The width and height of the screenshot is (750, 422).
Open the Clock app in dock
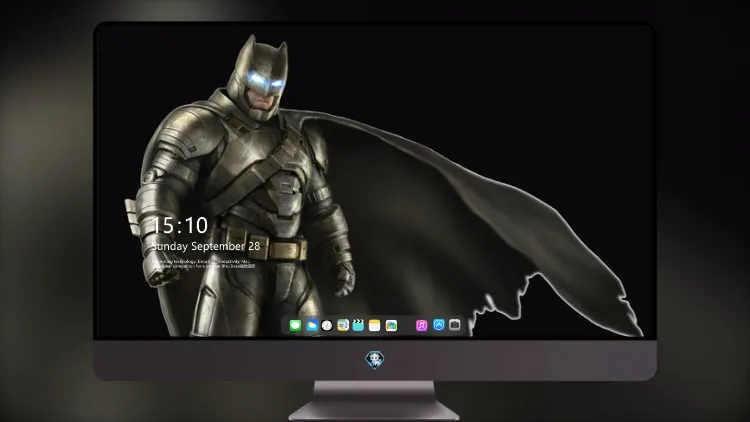point(327,326)
